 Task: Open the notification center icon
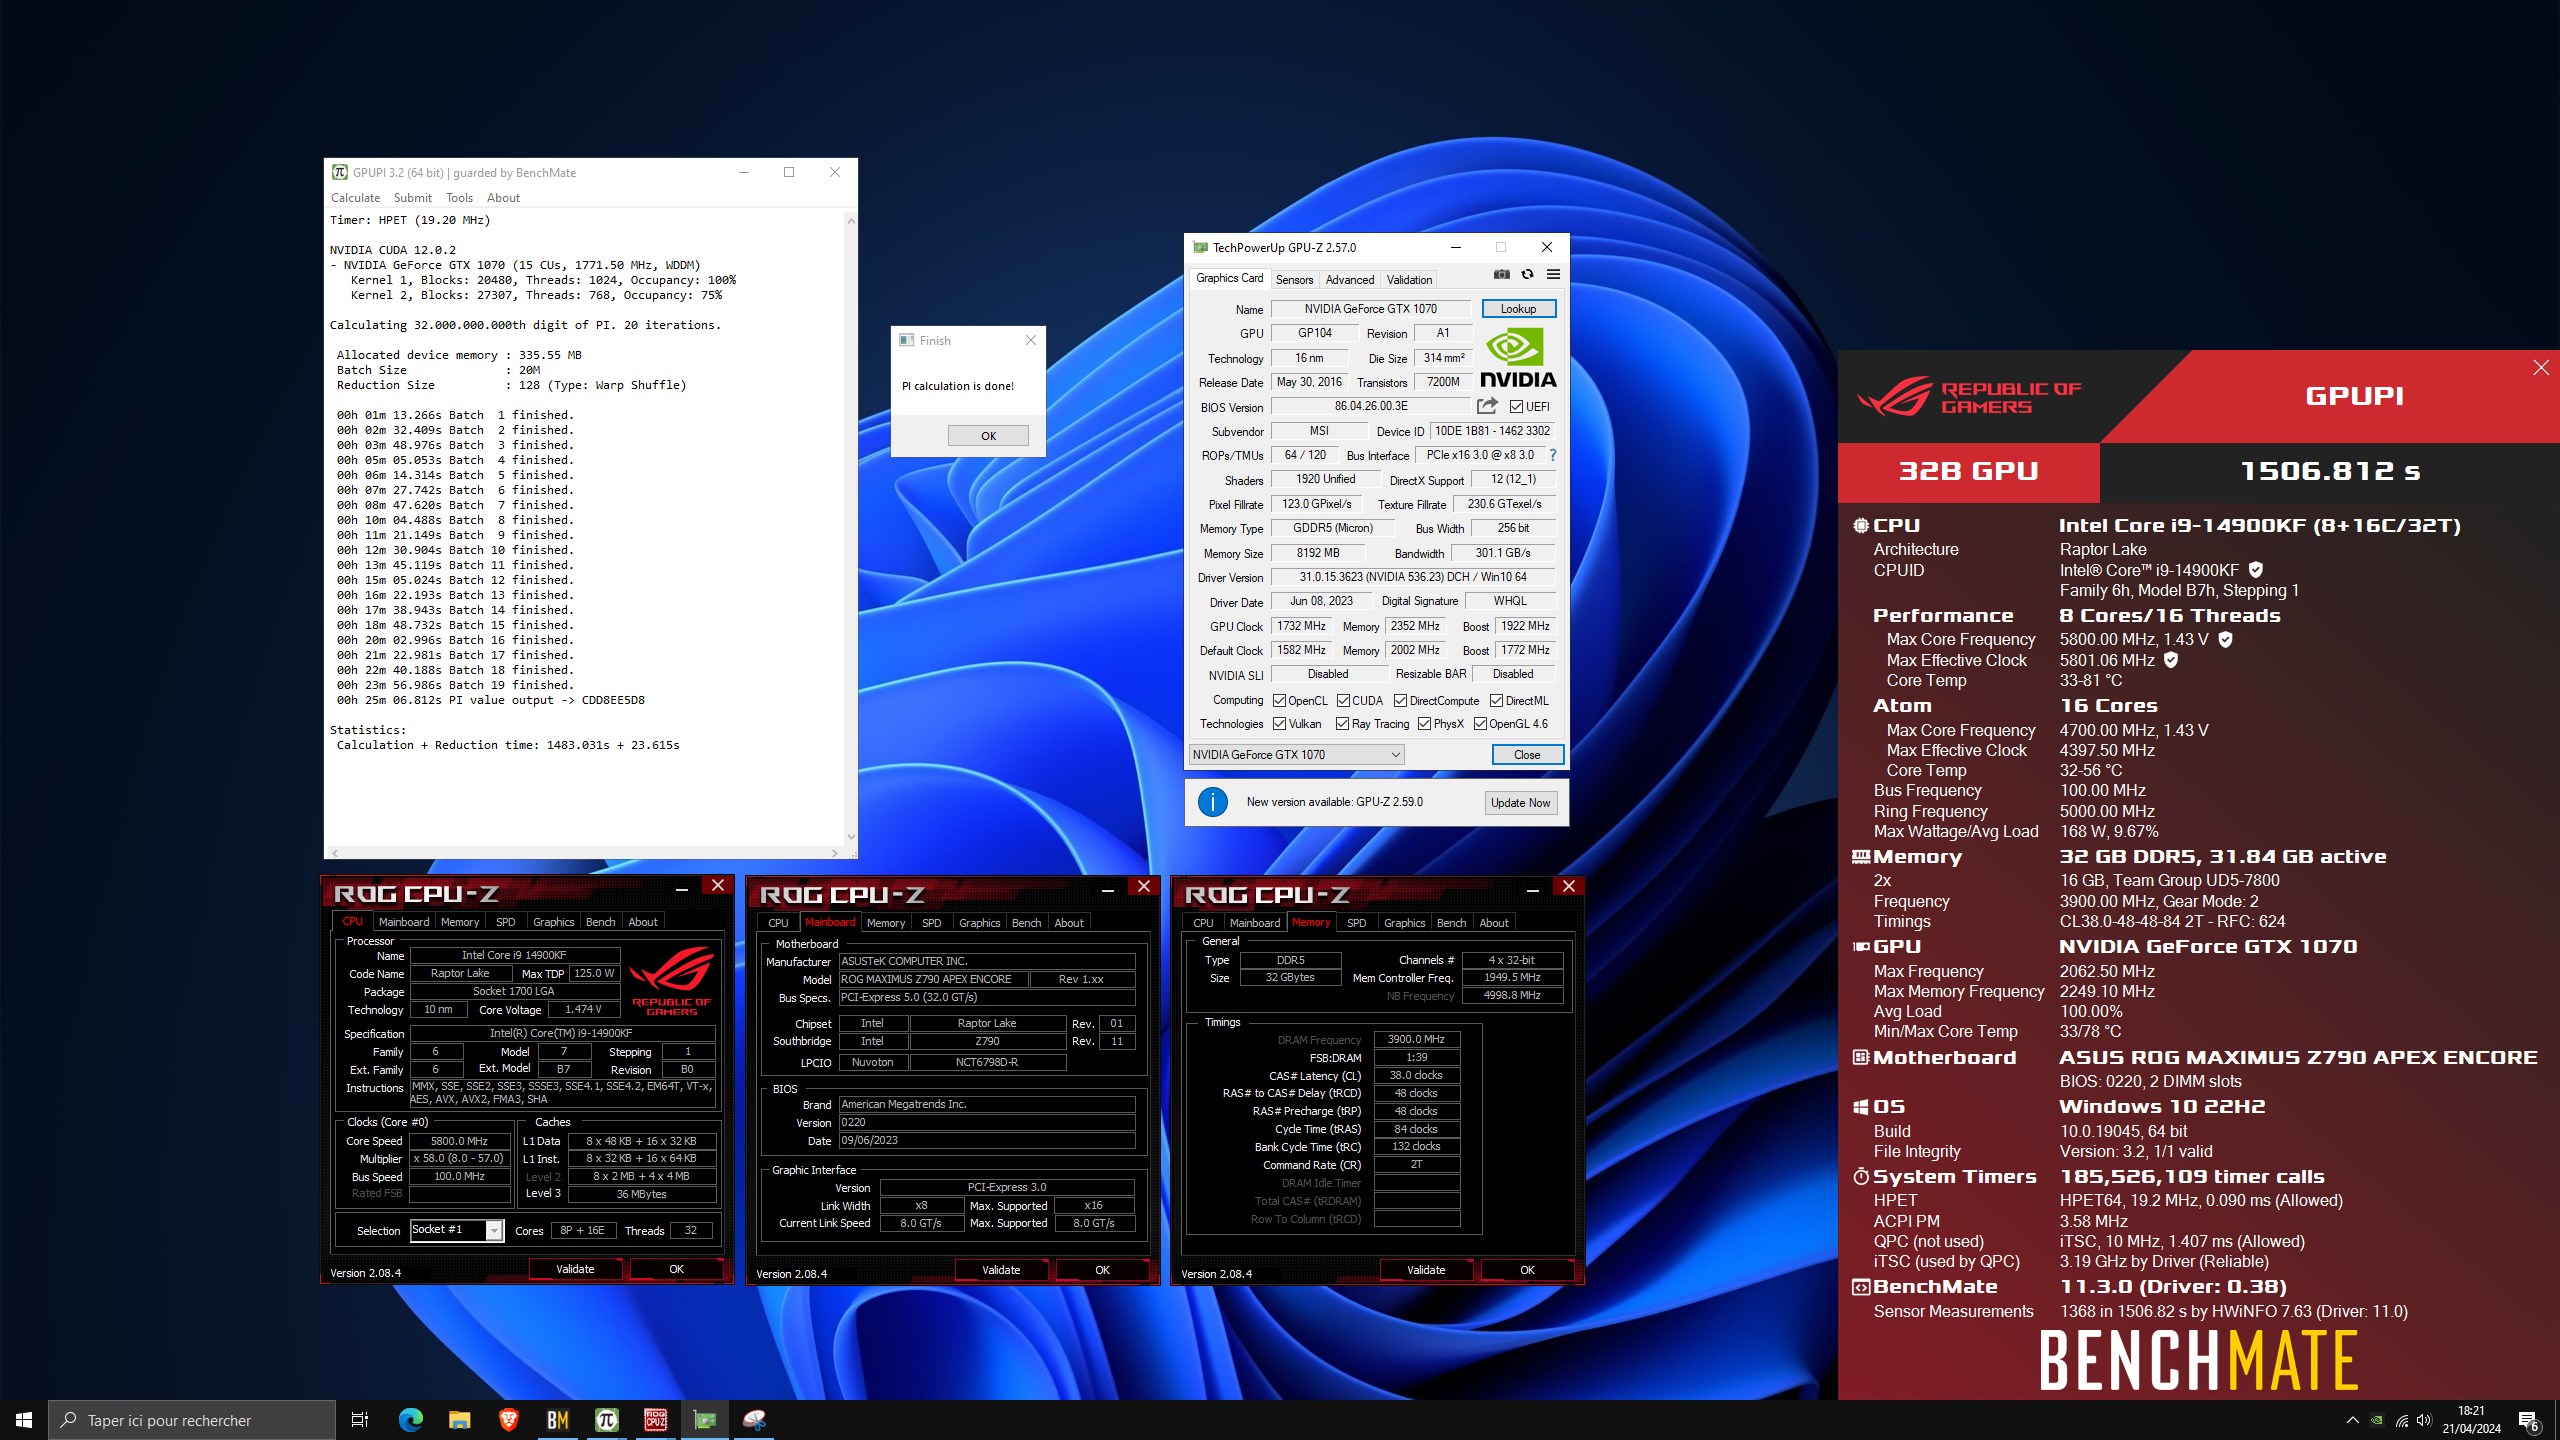coord(2528,1421)
